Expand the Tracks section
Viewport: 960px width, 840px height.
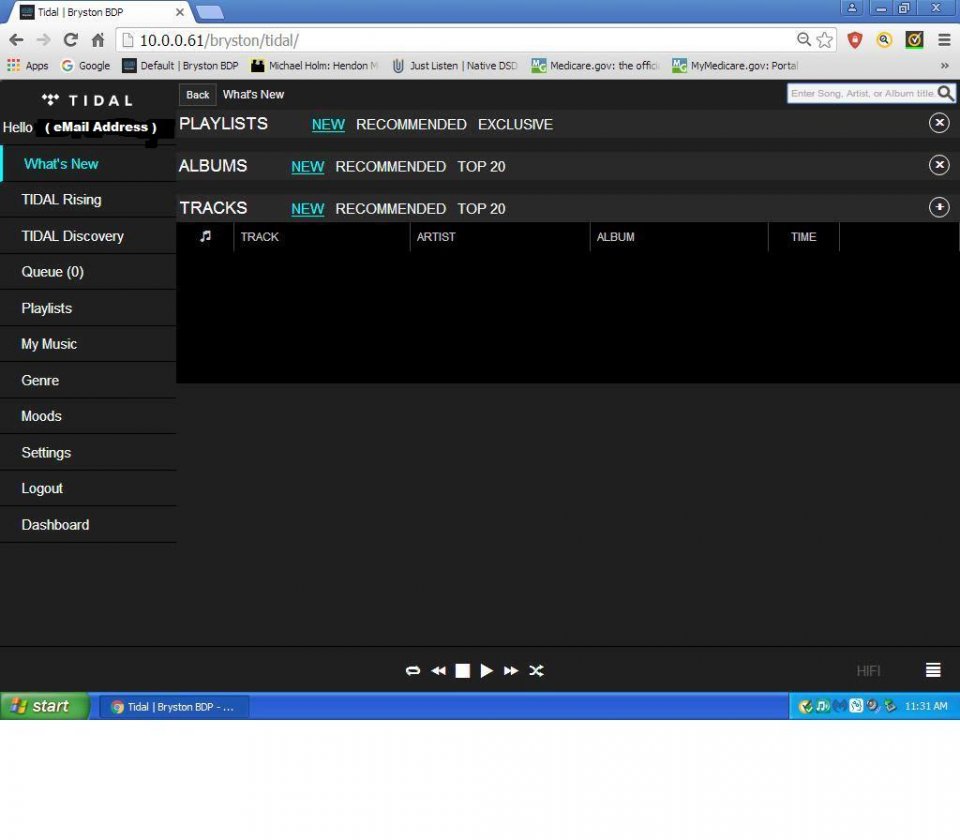pyautogui.click(x=939, y=207)
